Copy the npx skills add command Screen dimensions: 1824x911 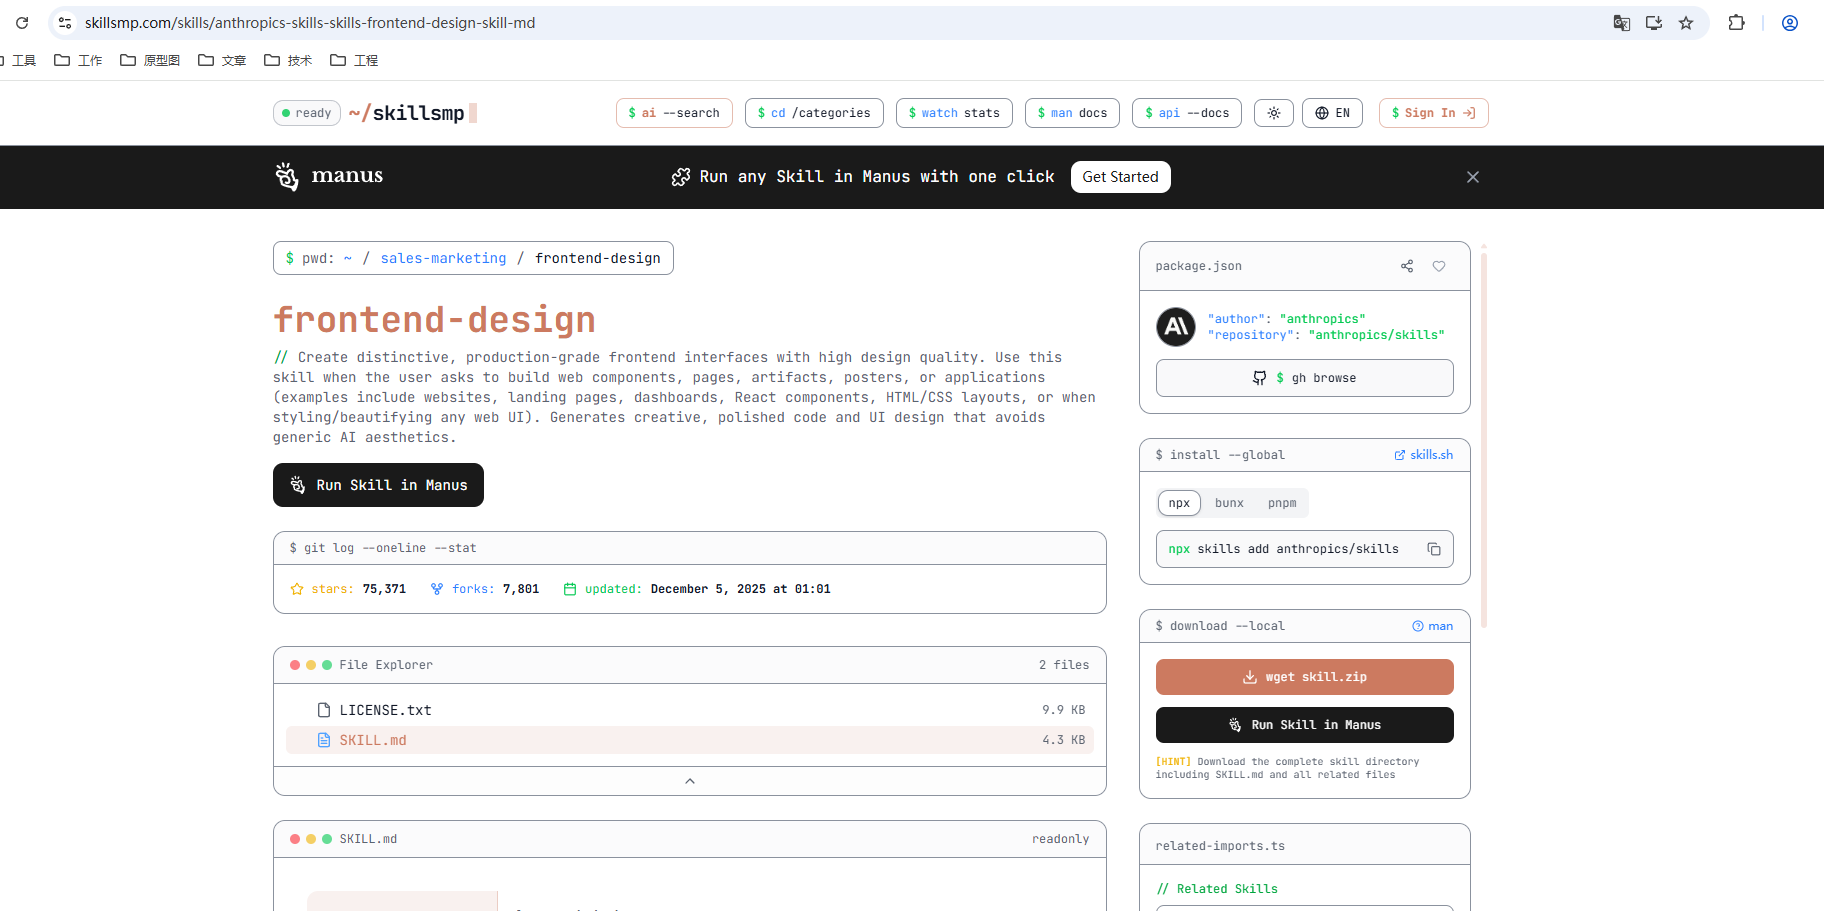click(x=1434, y=549)
